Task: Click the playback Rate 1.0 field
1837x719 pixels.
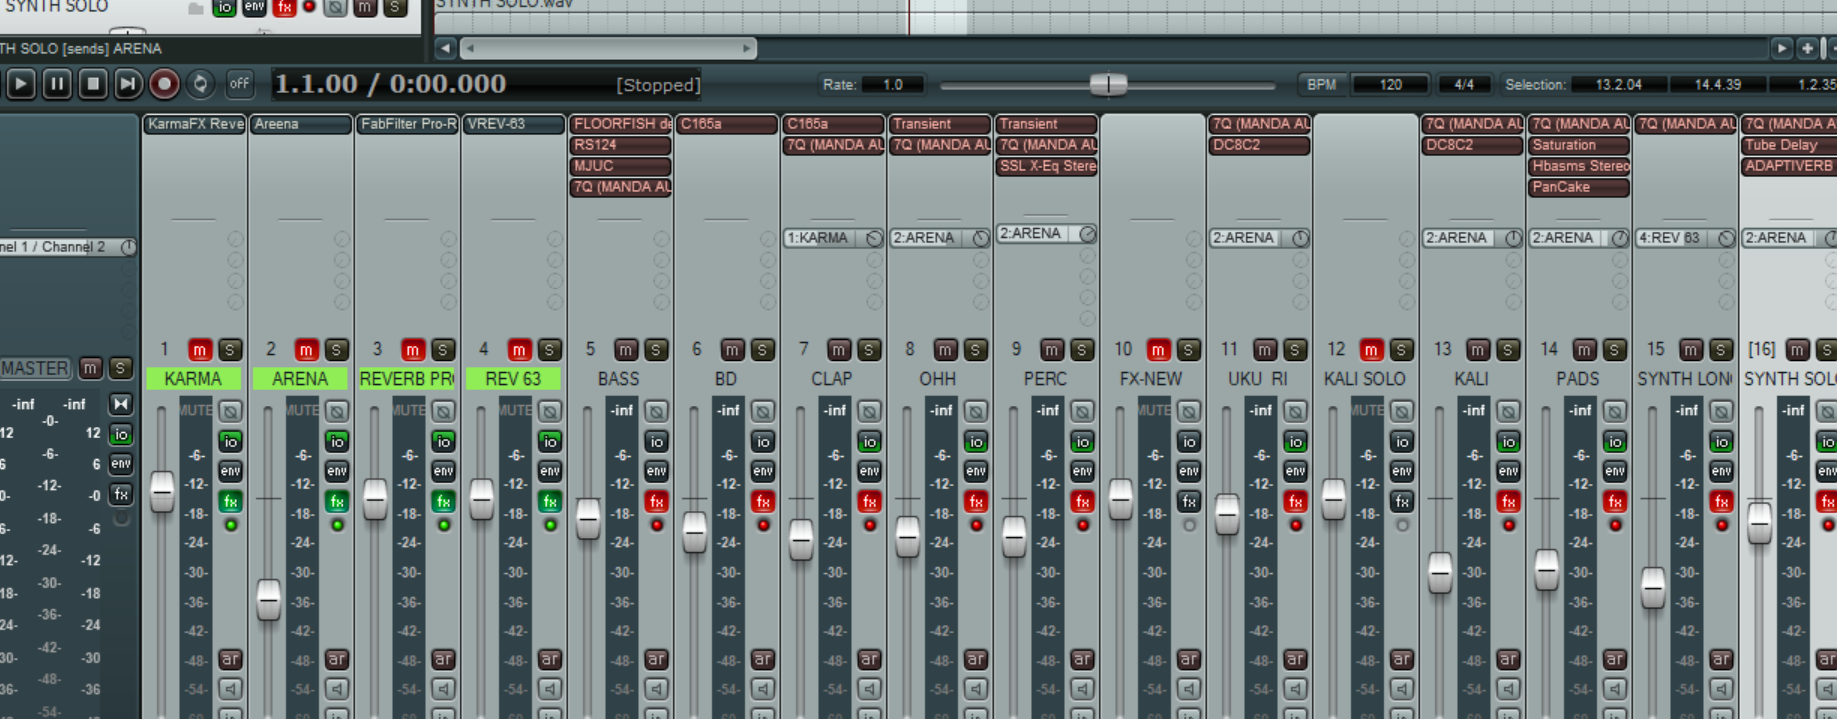Action: [893, 85]
